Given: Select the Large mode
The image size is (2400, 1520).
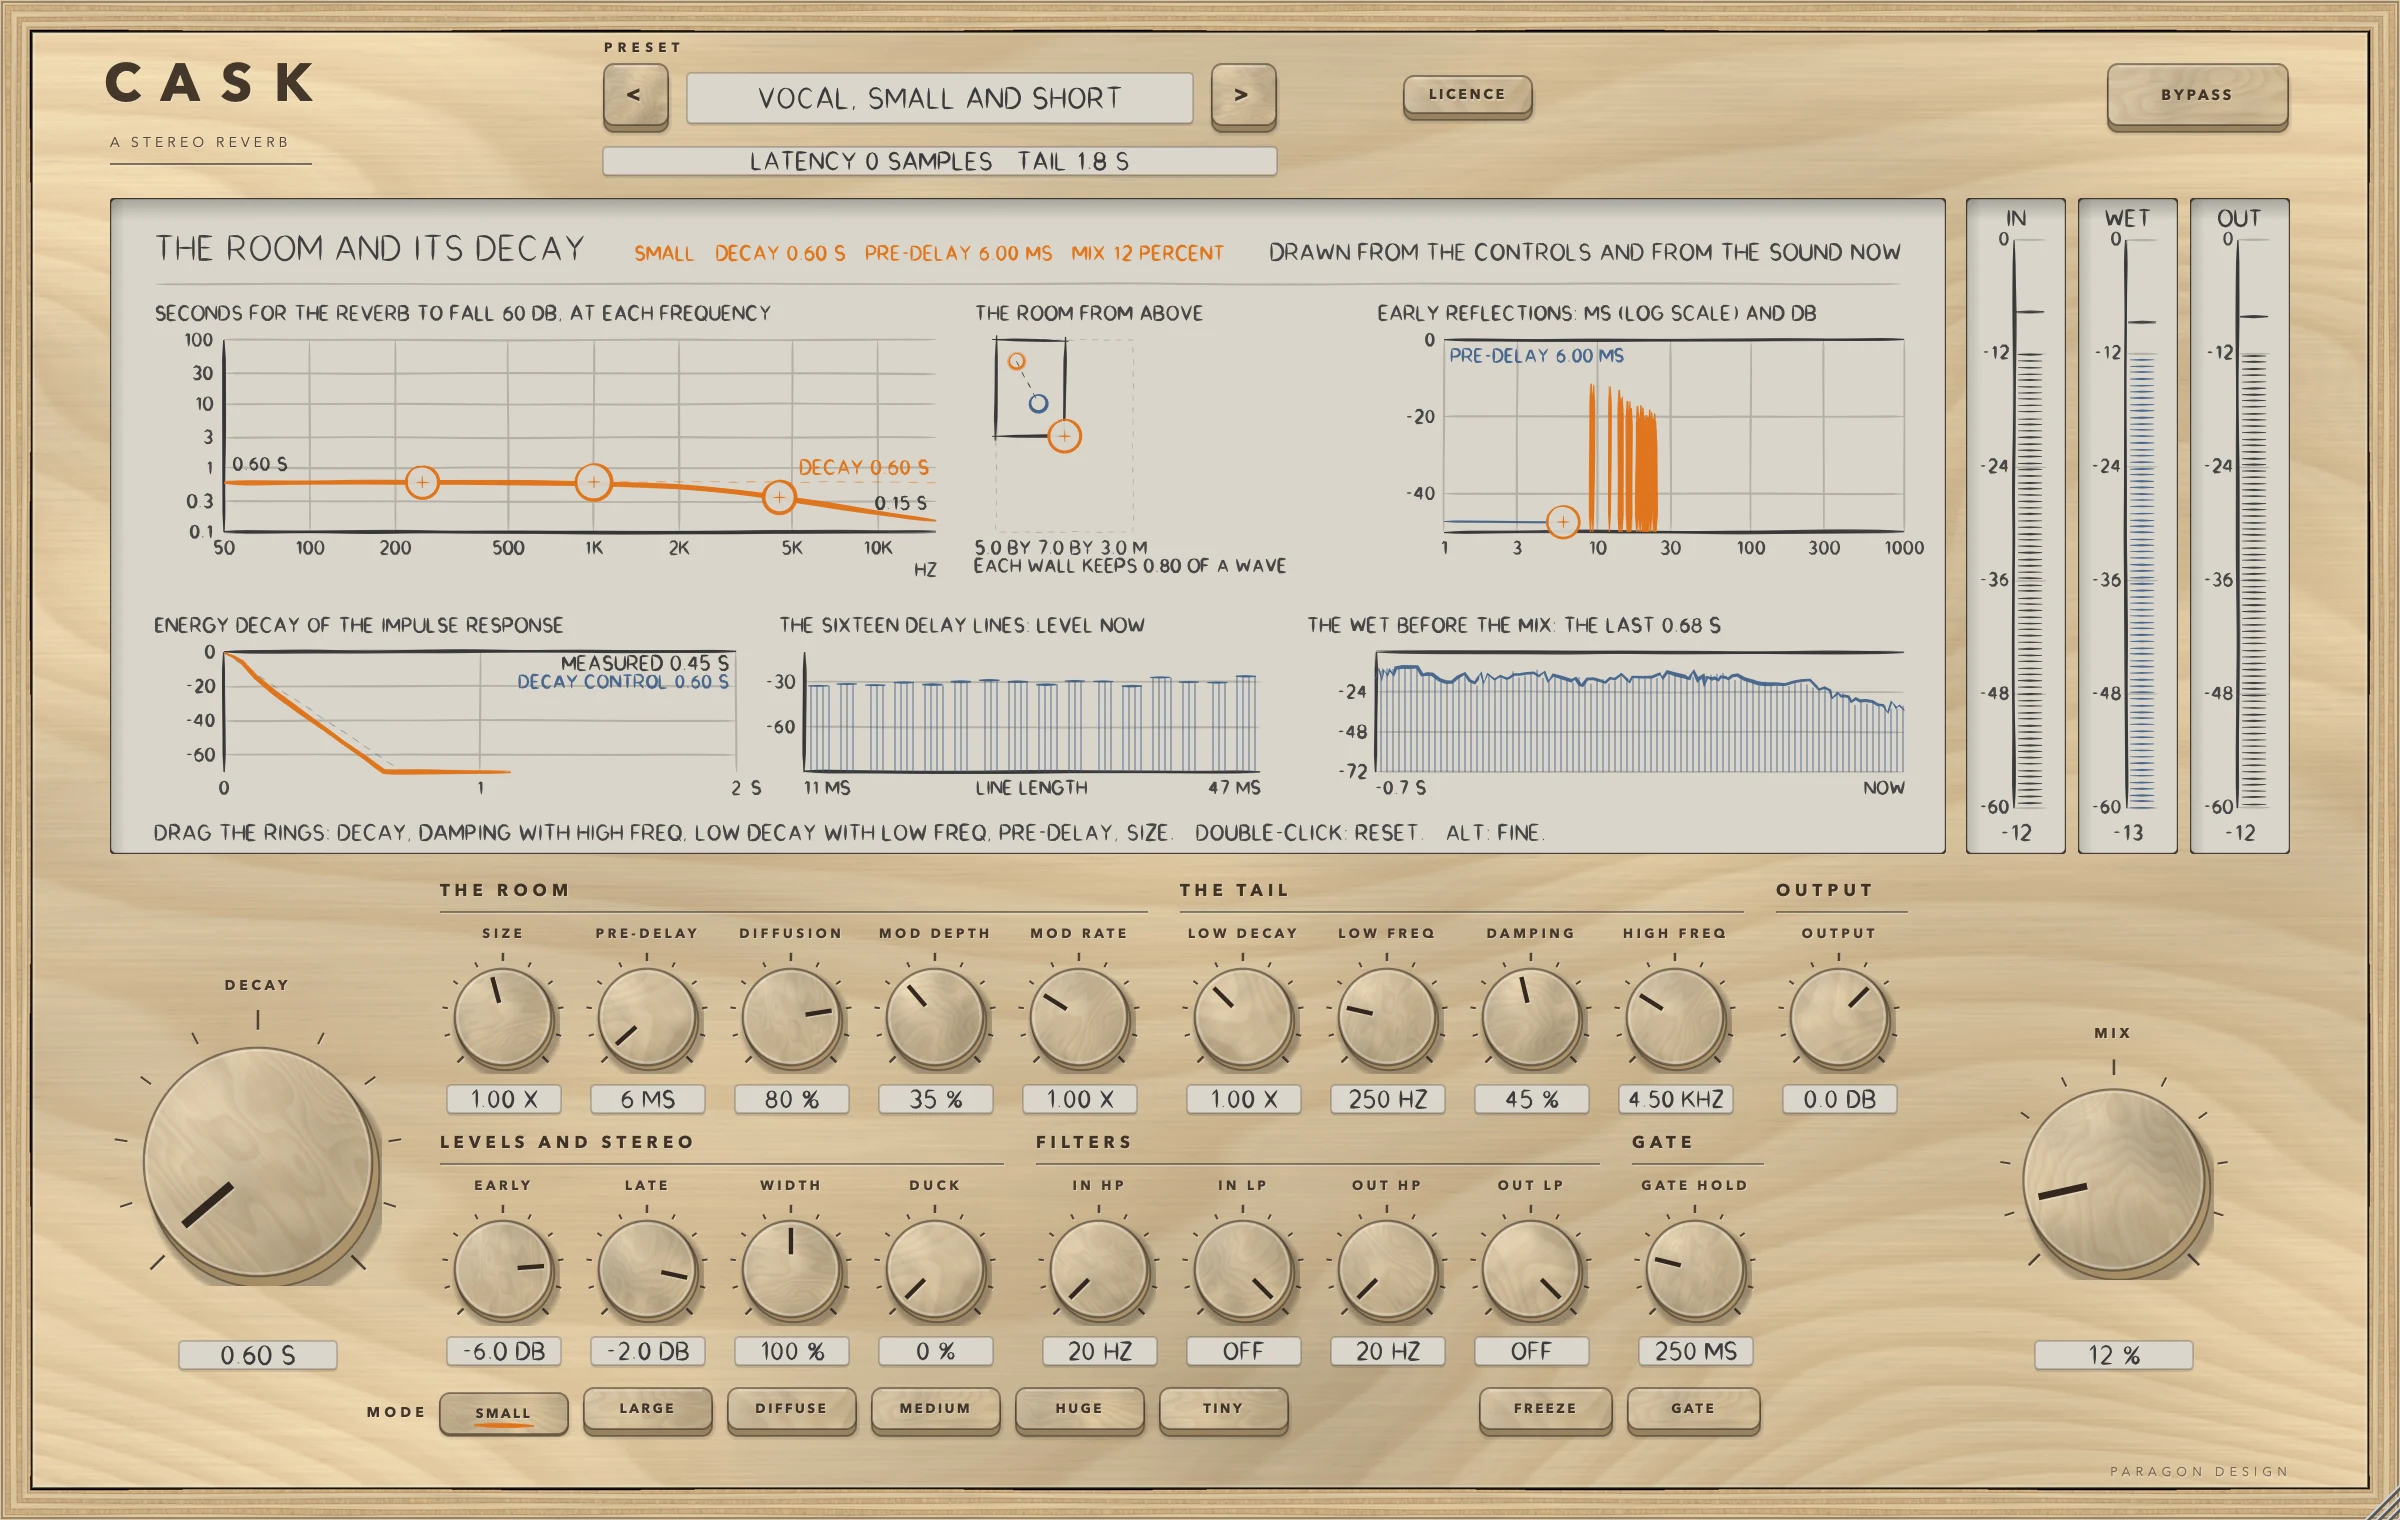Looking at the screenshot, I should 647,1409.
